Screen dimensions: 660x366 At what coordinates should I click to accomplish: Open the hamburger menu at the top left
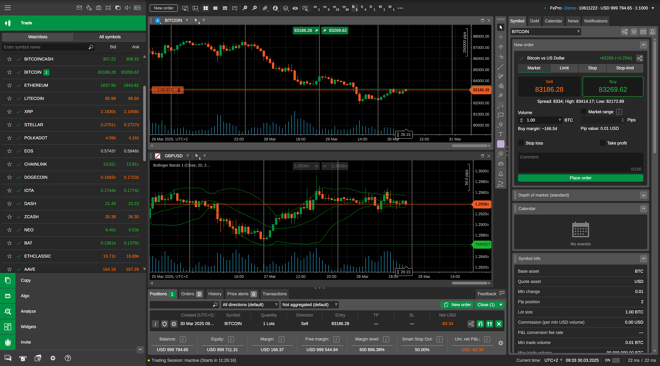(x=8, y=8)
